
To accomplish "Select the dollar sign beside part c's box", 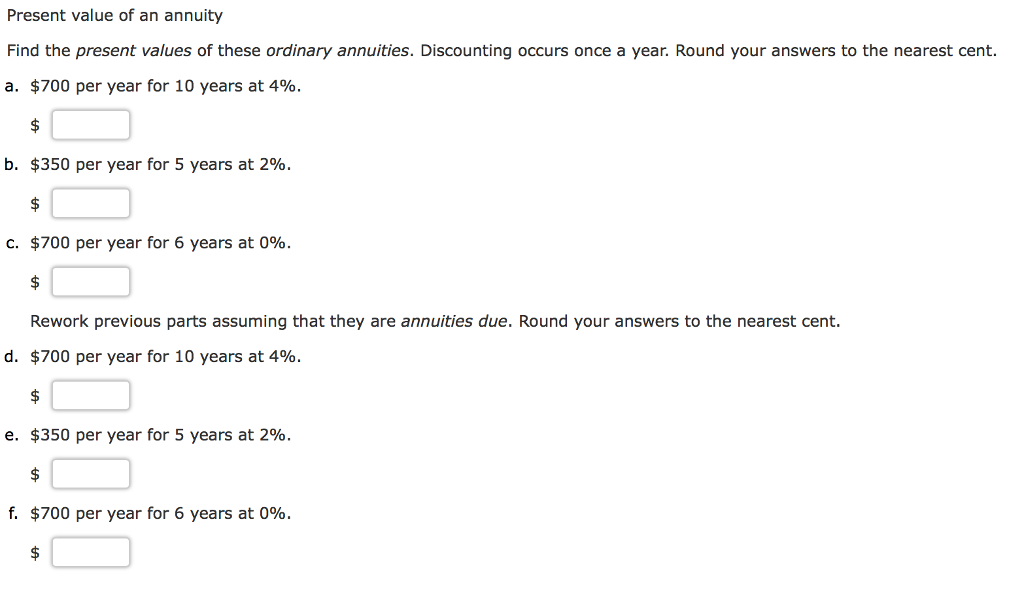I will coord(34,281).
